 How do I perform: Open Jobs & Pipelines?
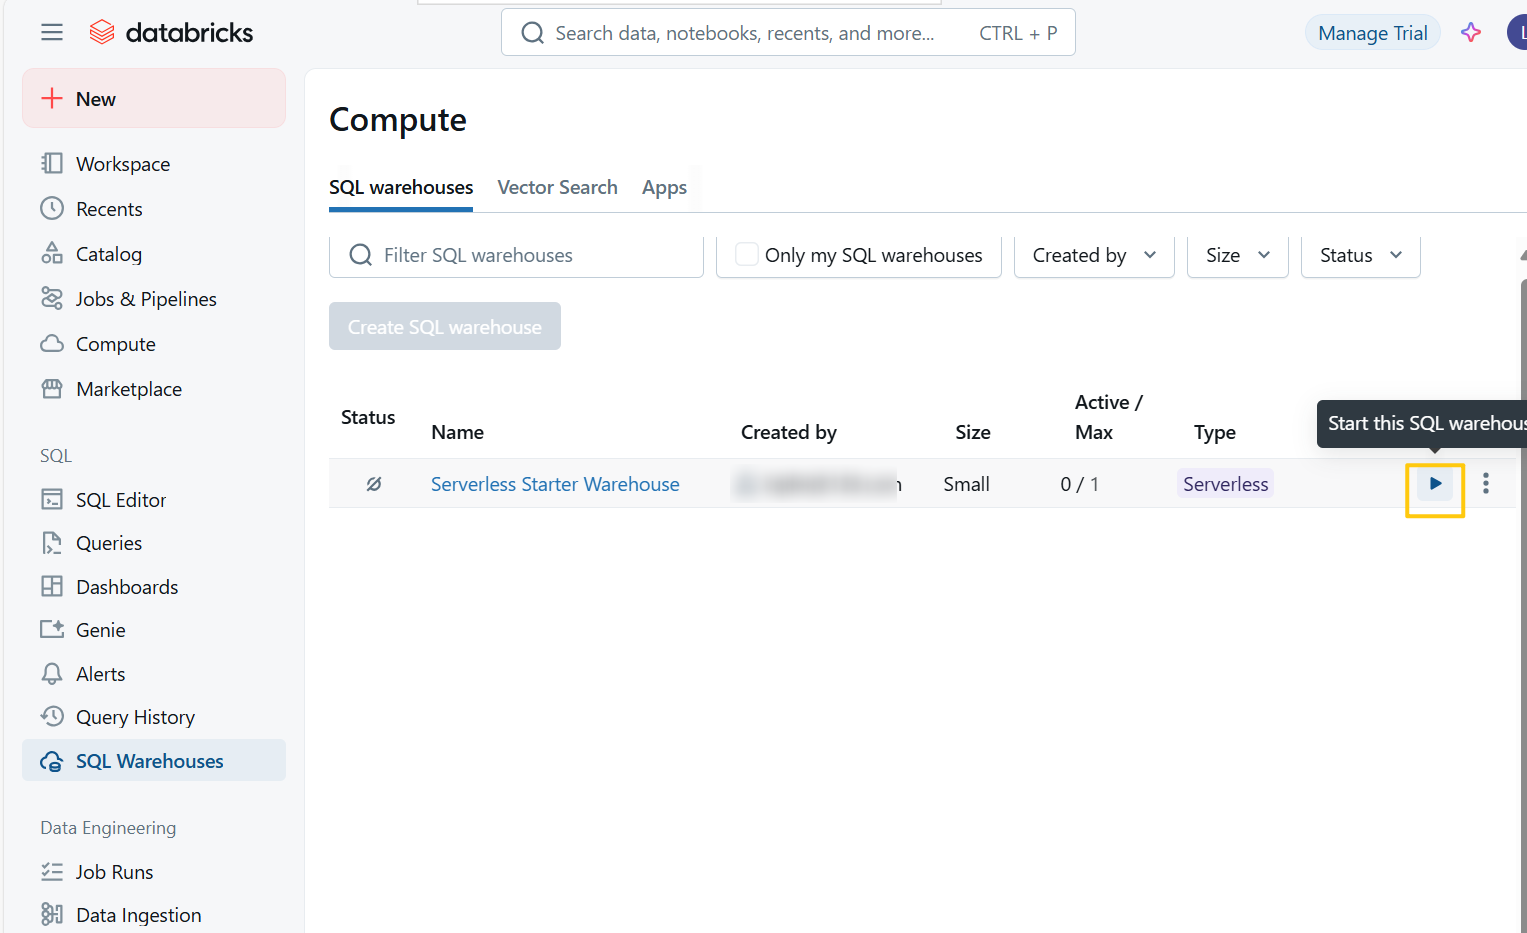point(154,299)
